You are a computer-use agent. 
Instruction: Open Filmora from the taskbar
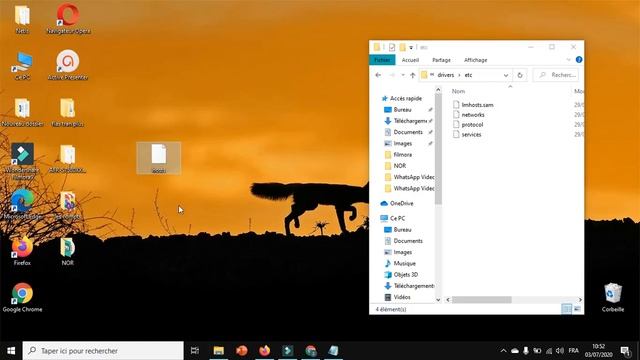(287, 351)
